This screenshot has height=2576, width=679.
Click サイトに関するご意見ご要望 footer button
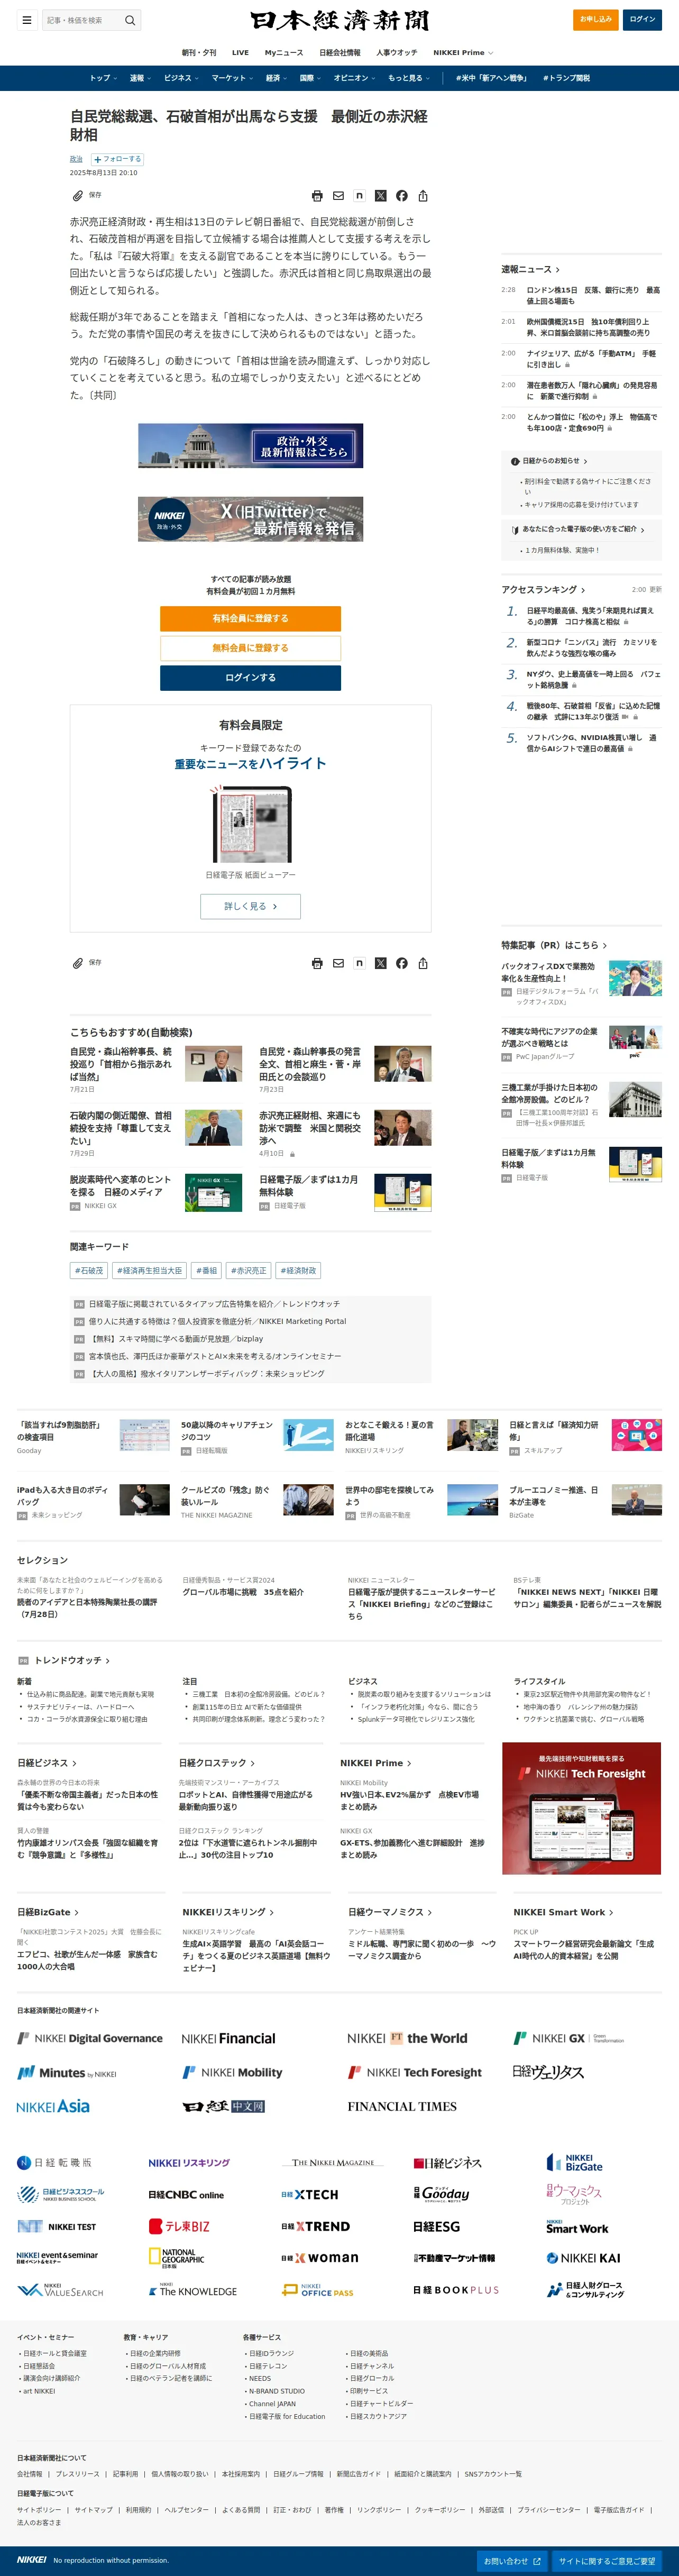[x=607, y=2561]
